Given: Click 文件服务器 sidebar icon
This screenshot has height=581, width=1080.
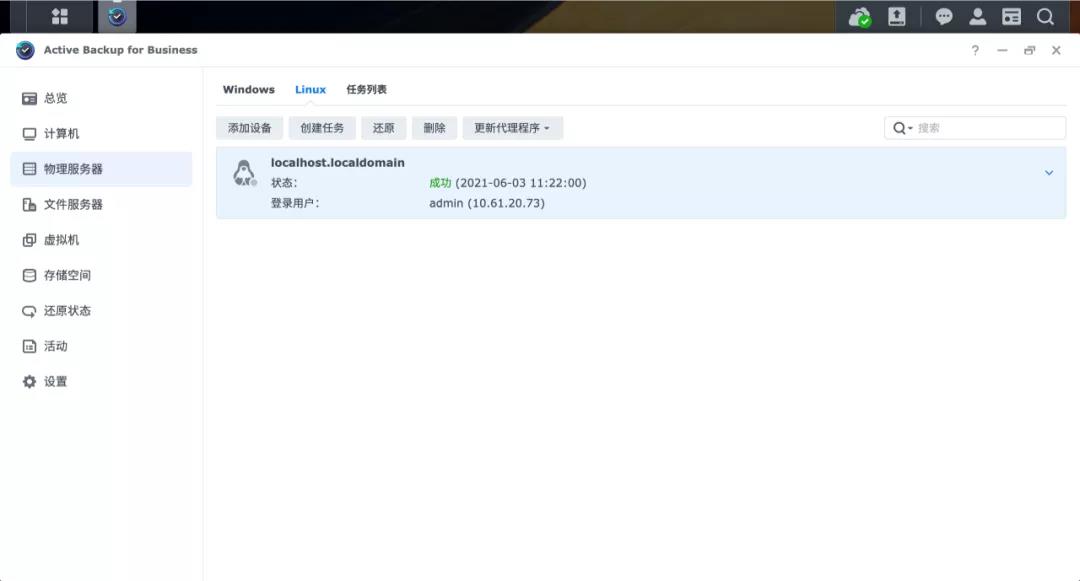Looking at the screenshot, I should pyautogui.click(x=29, y=204).
